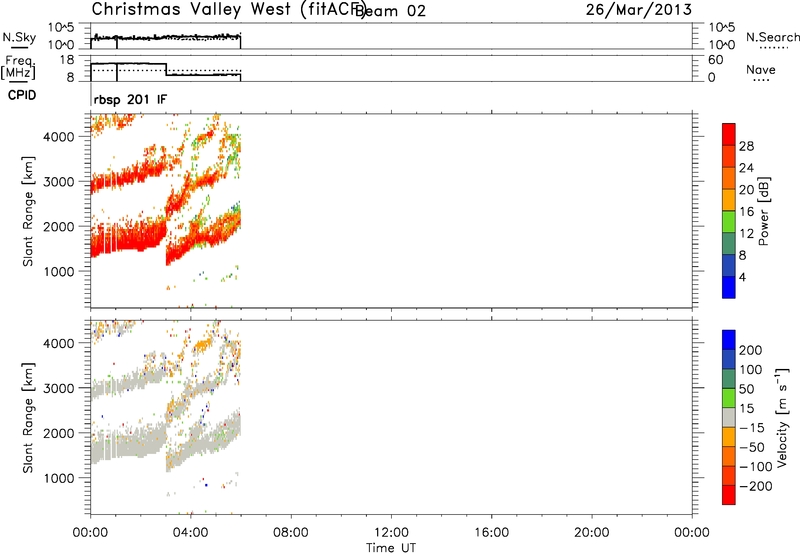Click the '08:00' time axis label
Screen dimensions: 800x554
(x=291, y=533)
